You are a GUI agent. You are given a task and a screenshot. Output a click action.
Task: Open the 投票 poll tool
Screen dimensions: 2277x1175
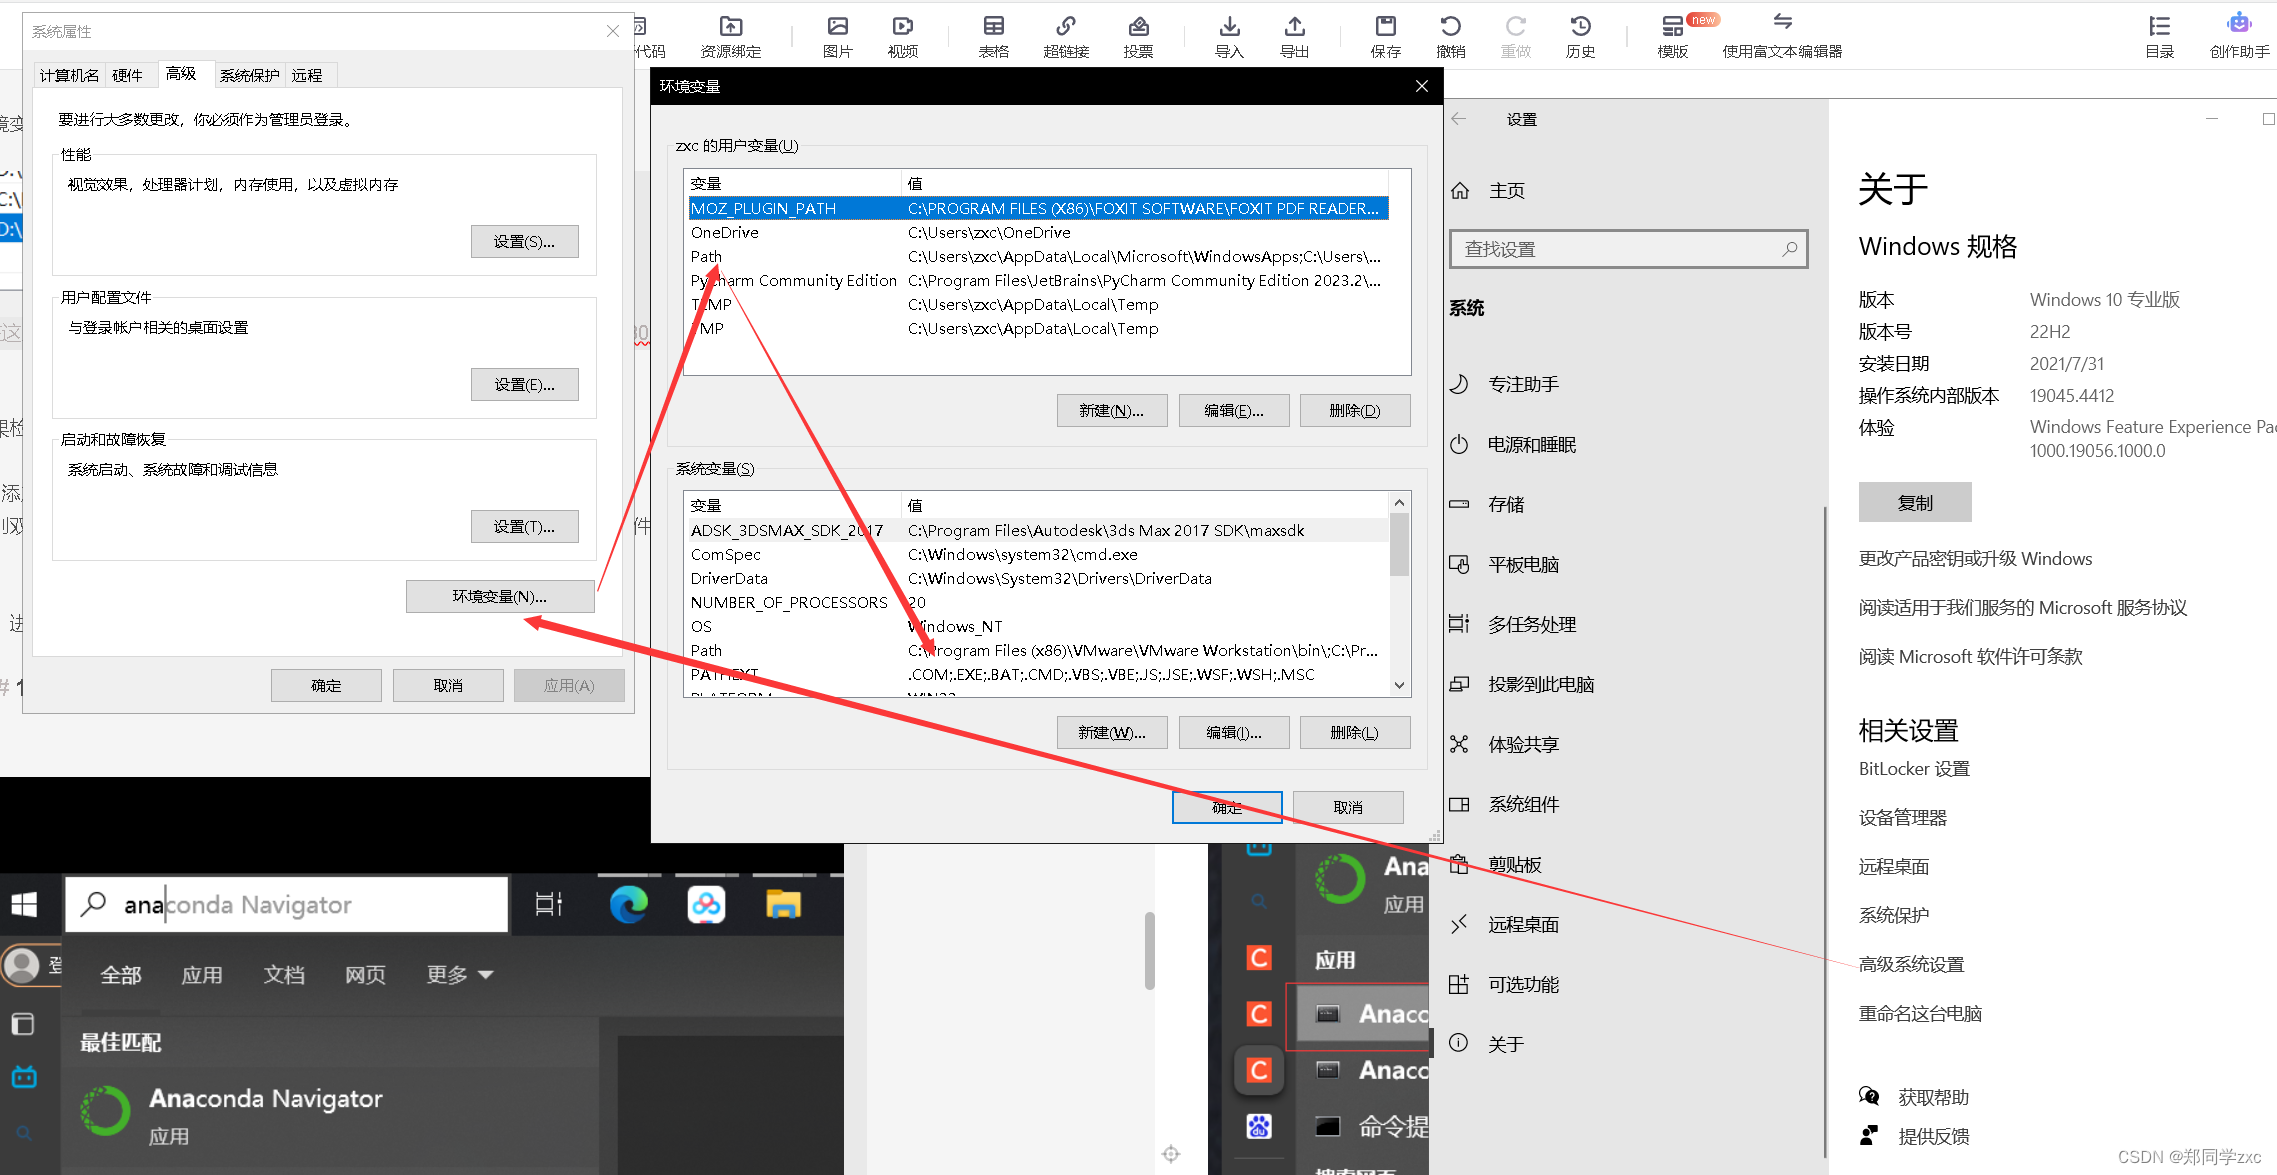coord(1138,37)
